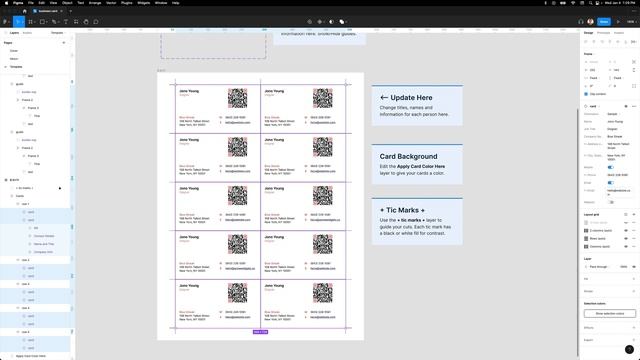Open horizontal resizing Fixed dropdown
The width and height of the screenshot is (640, 360).
pos(593,78)
